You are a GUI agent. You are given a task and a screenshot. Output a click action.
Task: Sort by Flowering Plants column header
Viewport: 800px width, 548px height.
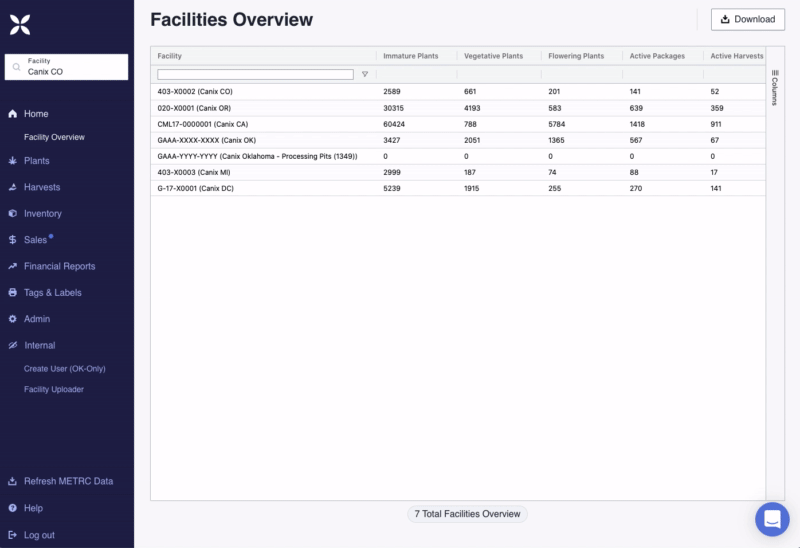pyautogui.click(x=576, y=56)
